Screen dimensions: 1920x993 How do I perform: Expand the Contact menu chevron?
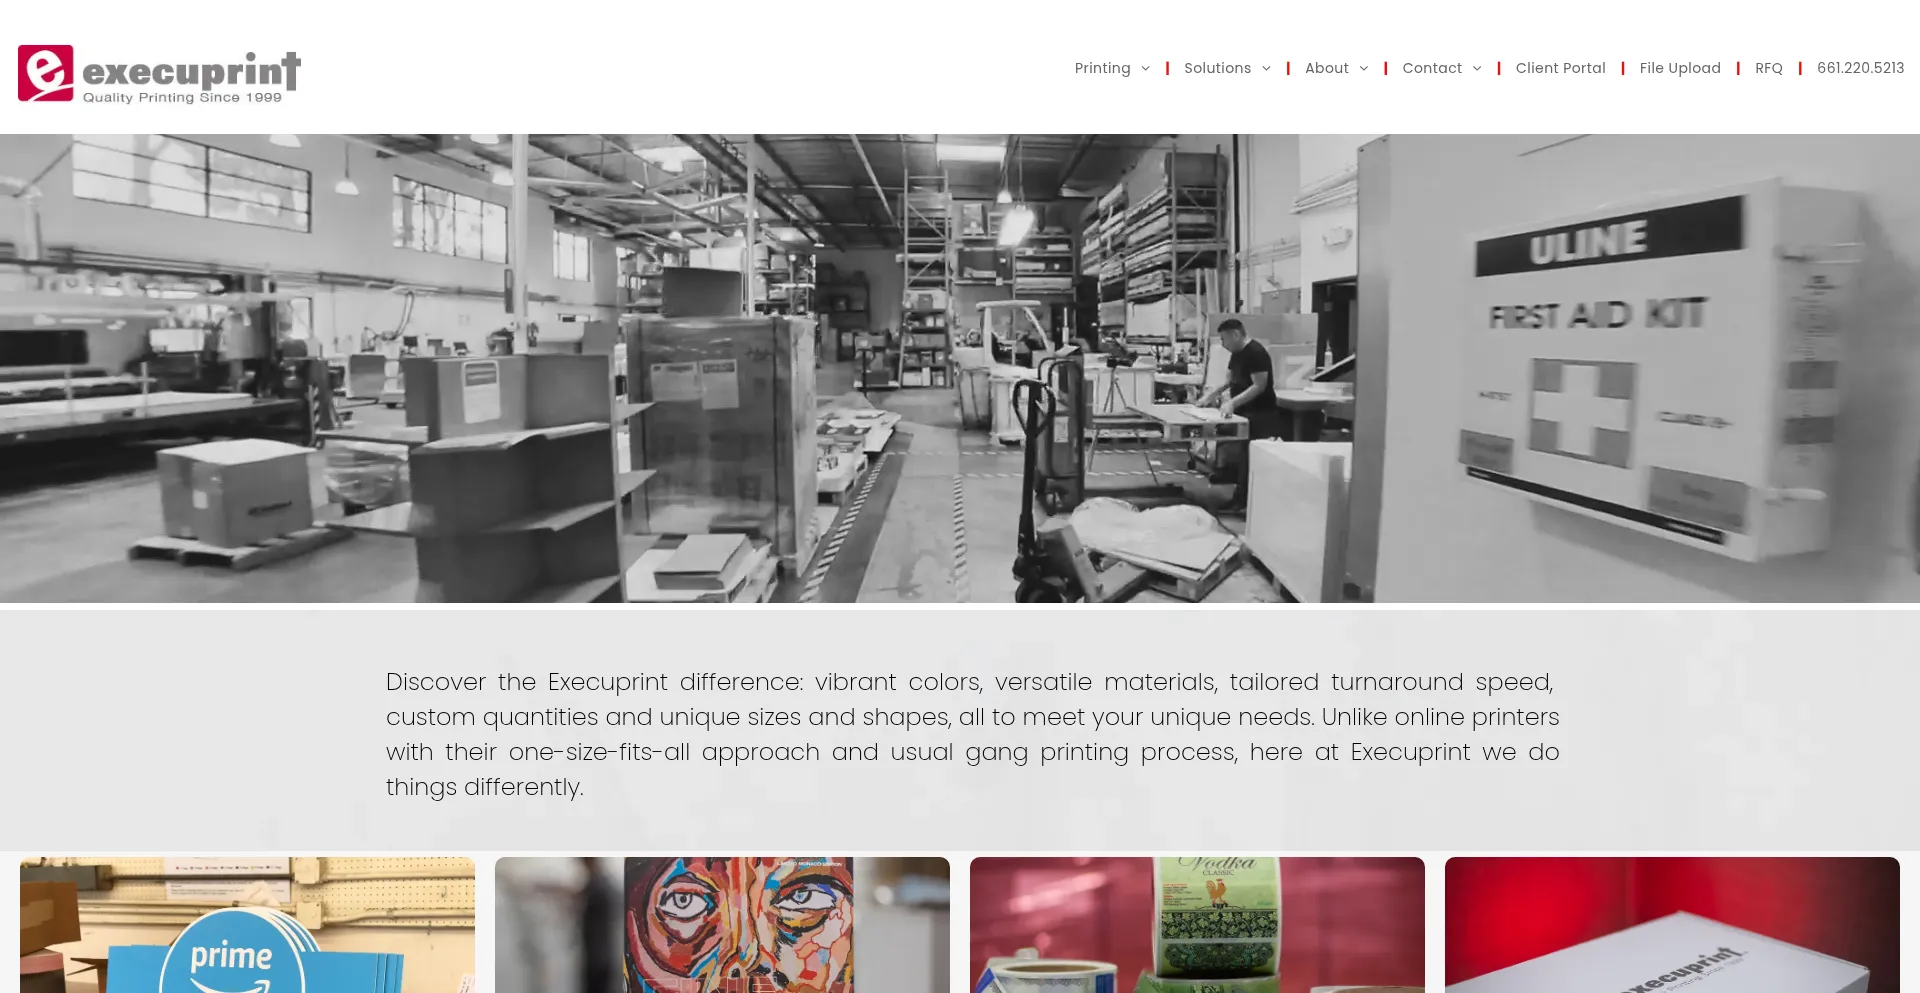1477,68
